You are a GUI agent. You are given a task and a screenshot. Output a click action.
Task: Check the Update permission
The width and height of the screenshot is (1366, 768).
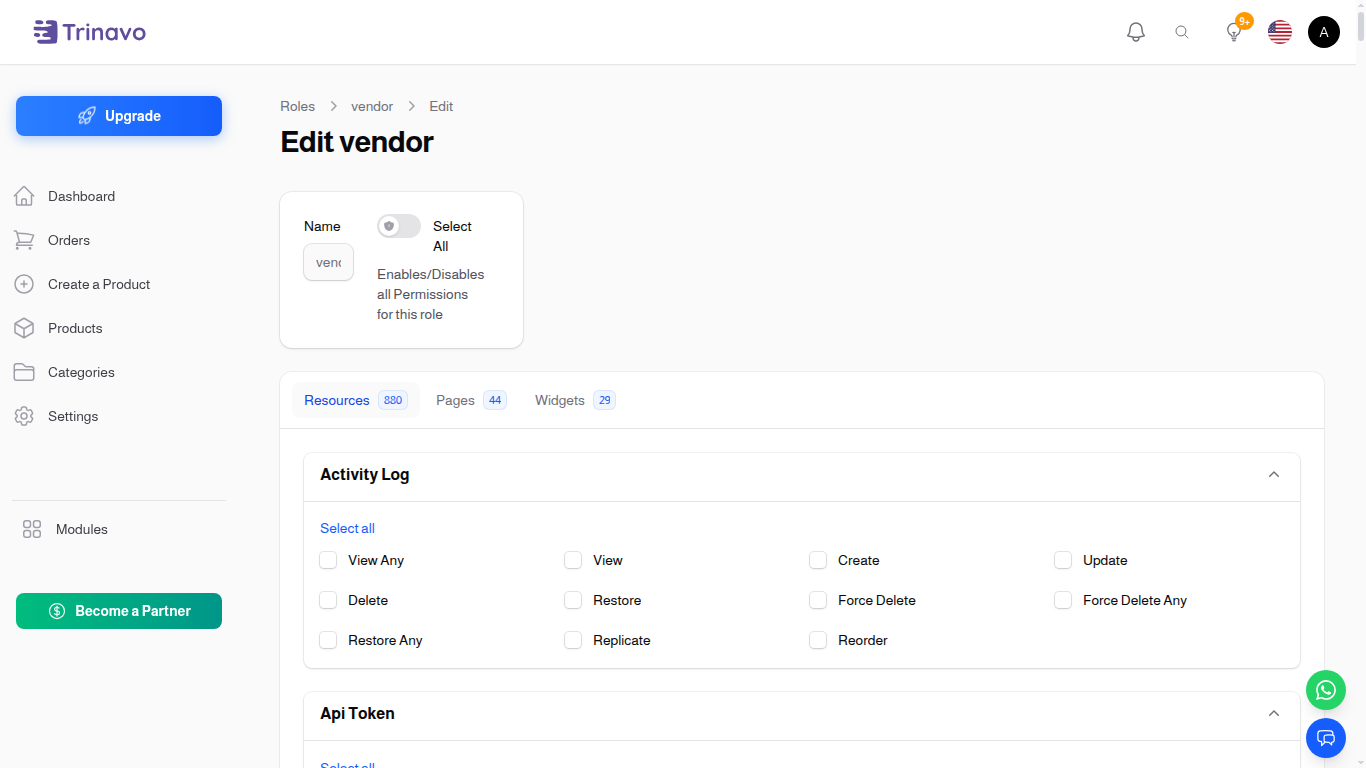click(1063, 560)
